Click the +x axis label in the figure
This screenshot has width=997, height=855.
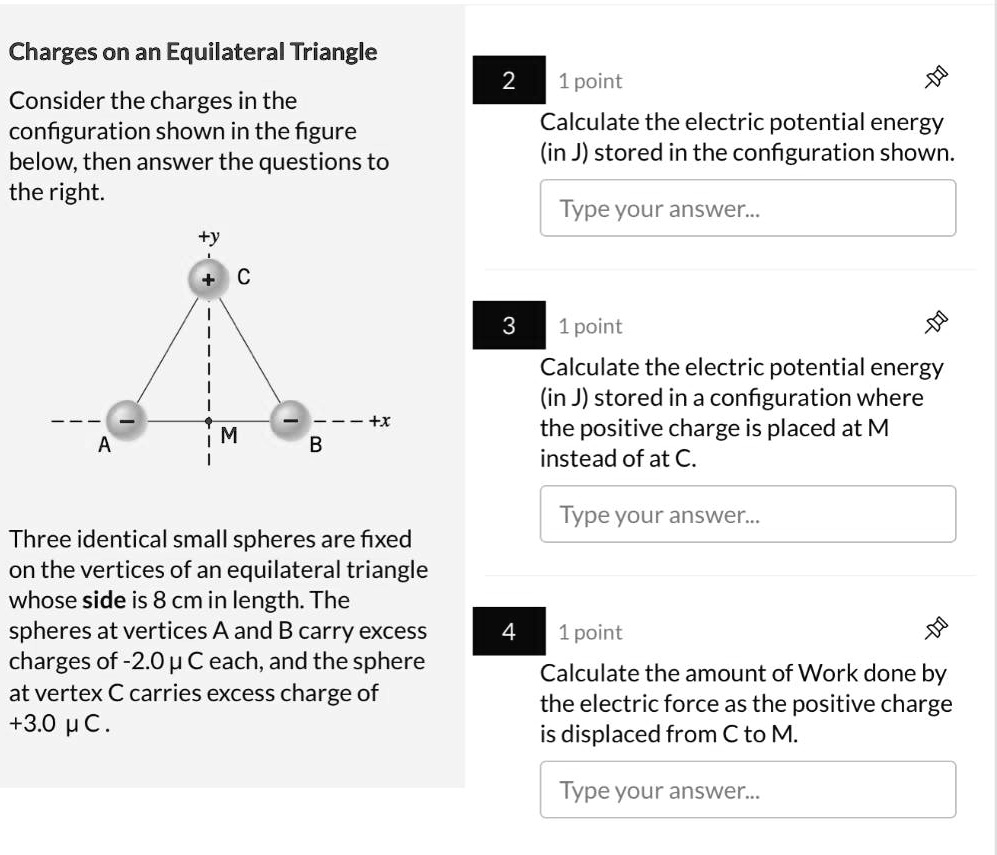[379, 420]
